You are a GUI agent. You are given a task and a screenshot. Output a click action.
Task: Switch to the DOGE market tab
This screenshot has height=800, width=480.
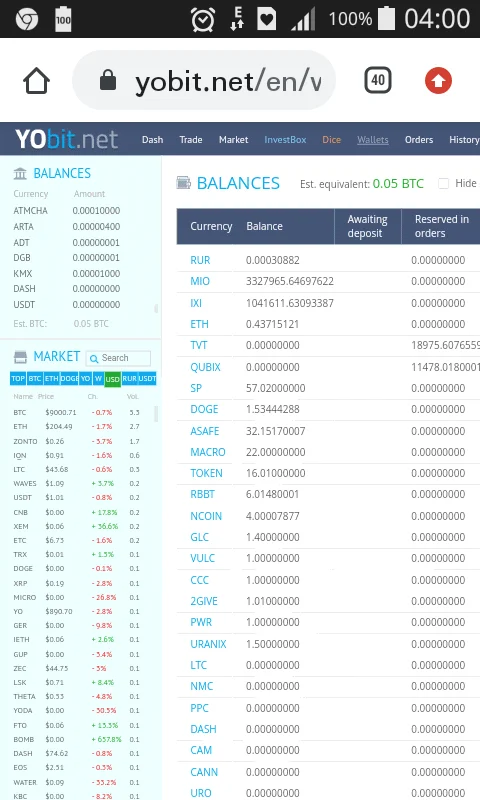(69, 379)
